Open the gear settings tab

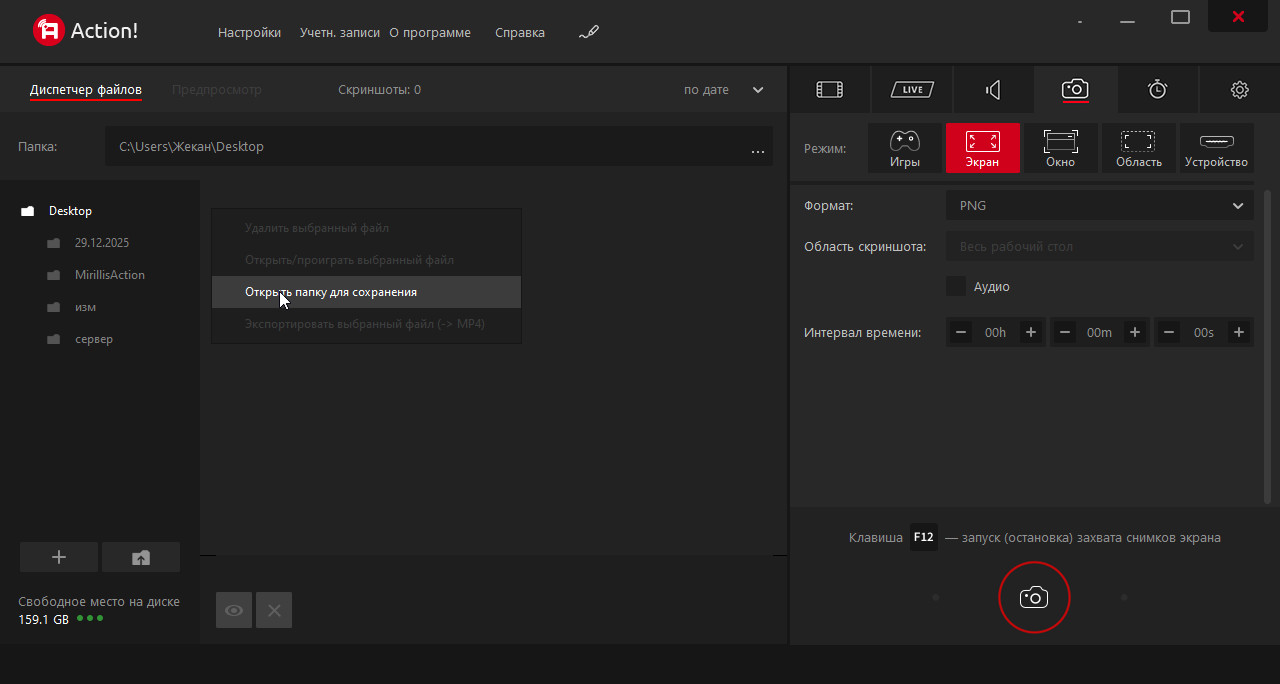1239,90
